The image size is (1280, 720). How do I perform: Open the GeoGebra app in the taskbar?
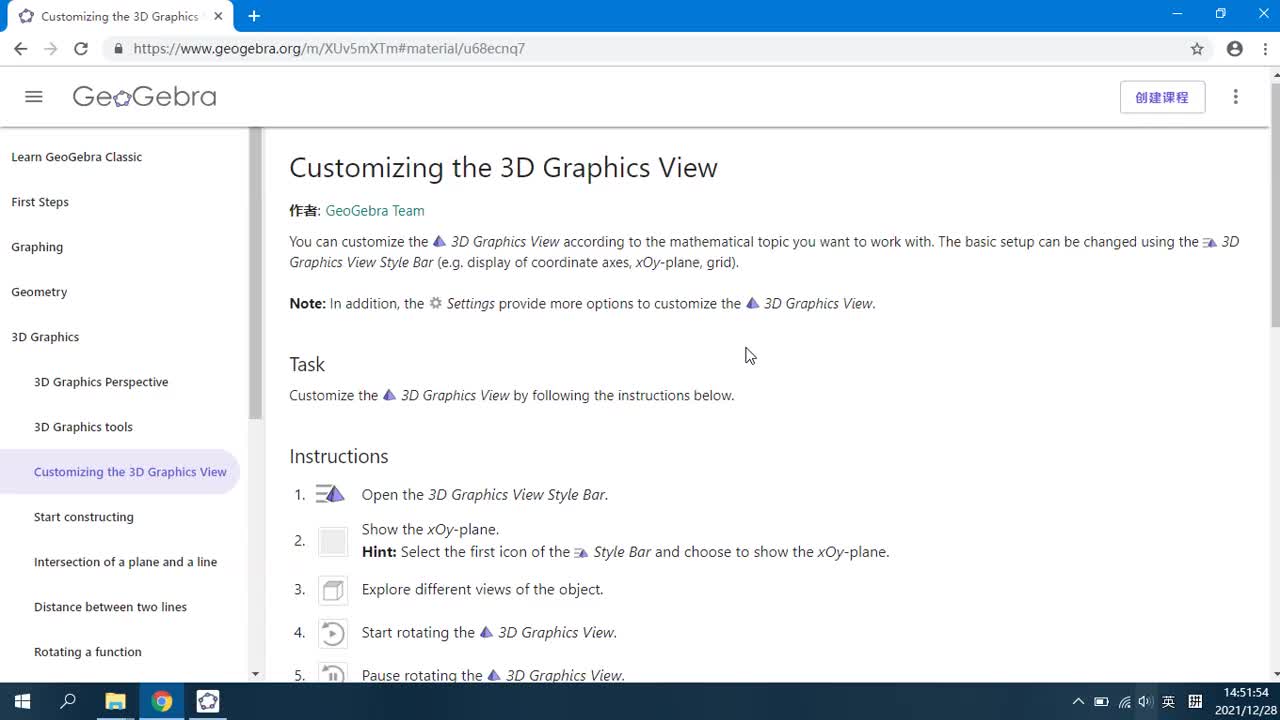coord(208,701)
